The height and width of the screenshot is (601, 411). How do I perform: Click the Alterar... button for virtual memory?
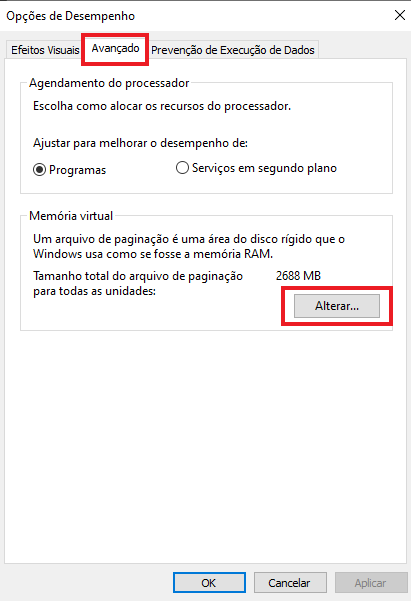tap(337, 306)
